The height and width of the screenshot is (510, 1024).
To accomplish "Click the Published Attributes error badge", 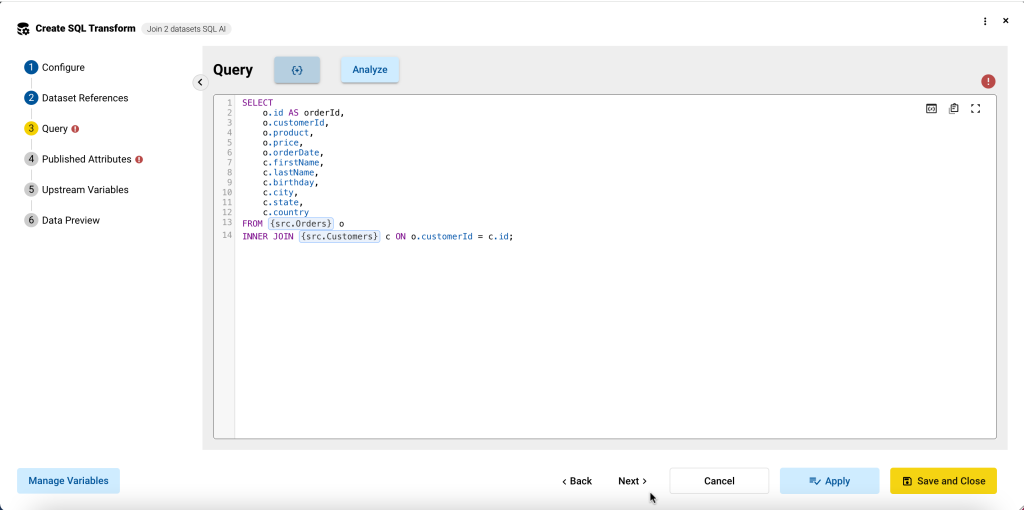I will pos(139,159).
